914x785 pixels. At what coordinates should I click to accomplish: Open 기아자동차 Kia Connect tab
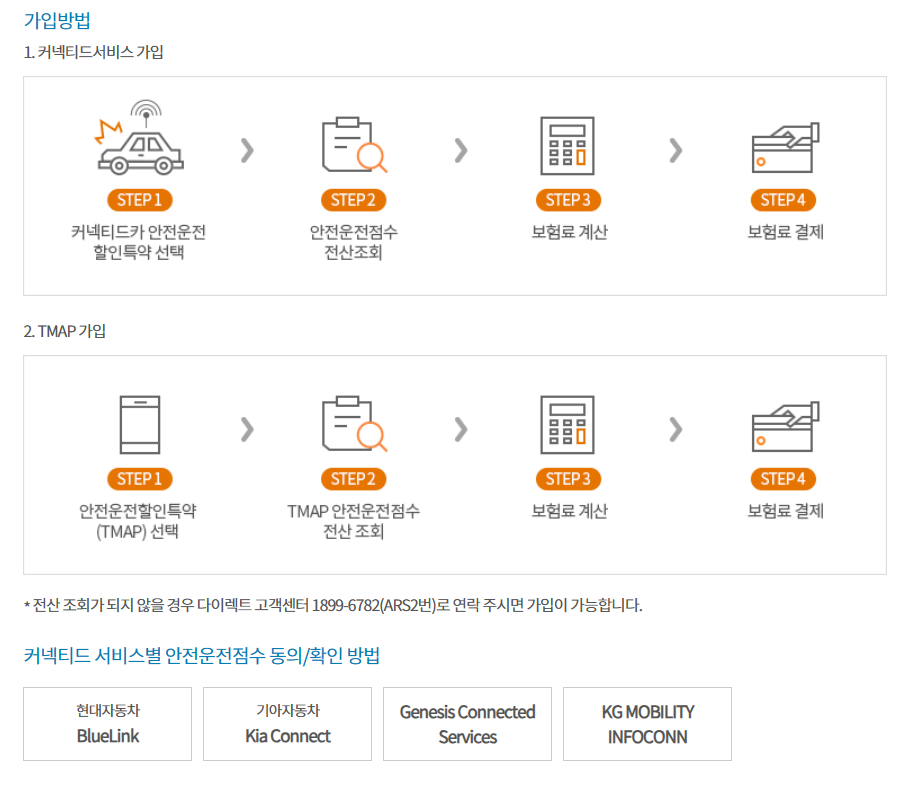coord(287,724)
